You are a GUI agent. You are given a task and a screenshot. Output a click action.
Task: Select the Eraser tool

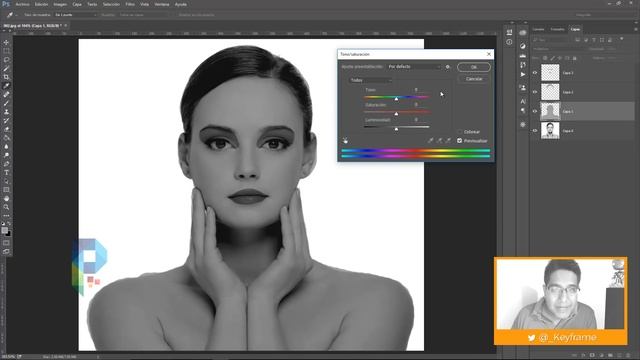[6, 129]
